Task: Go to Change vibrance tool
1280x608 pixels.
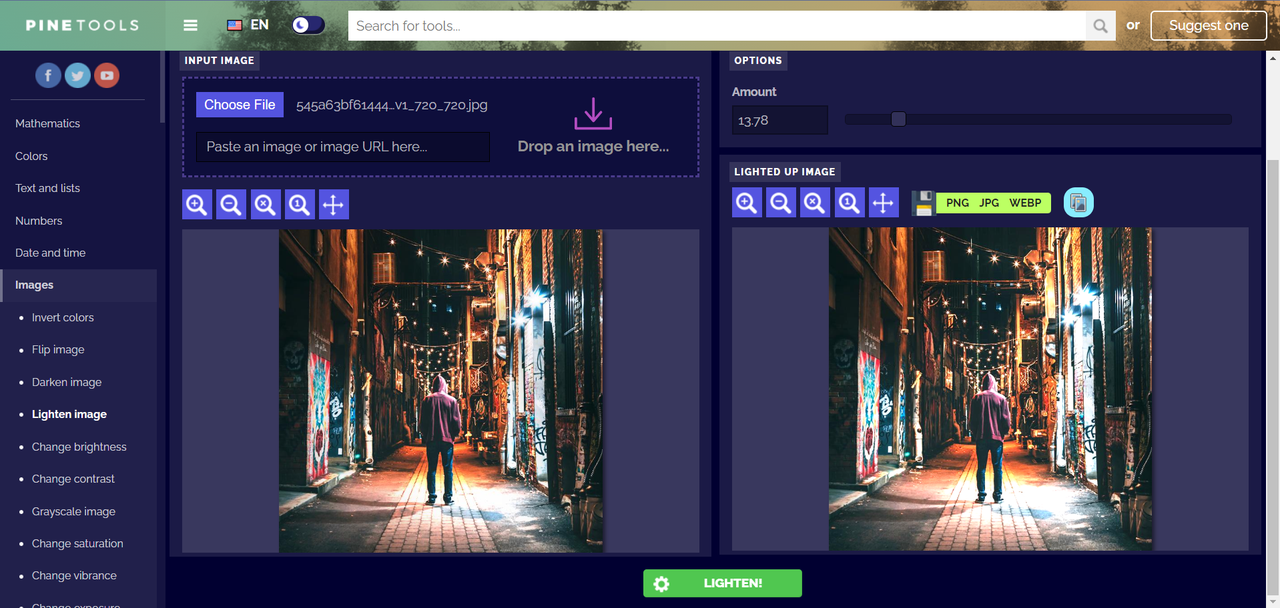Action: [74, 576]
